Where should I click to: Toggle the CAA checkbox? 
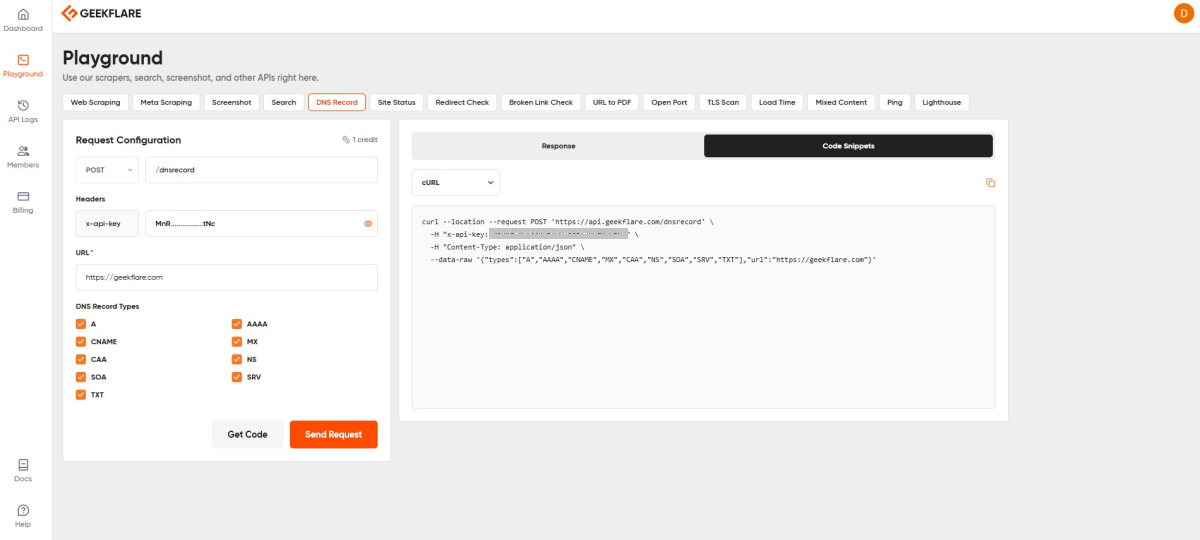[x=81, y=359]
